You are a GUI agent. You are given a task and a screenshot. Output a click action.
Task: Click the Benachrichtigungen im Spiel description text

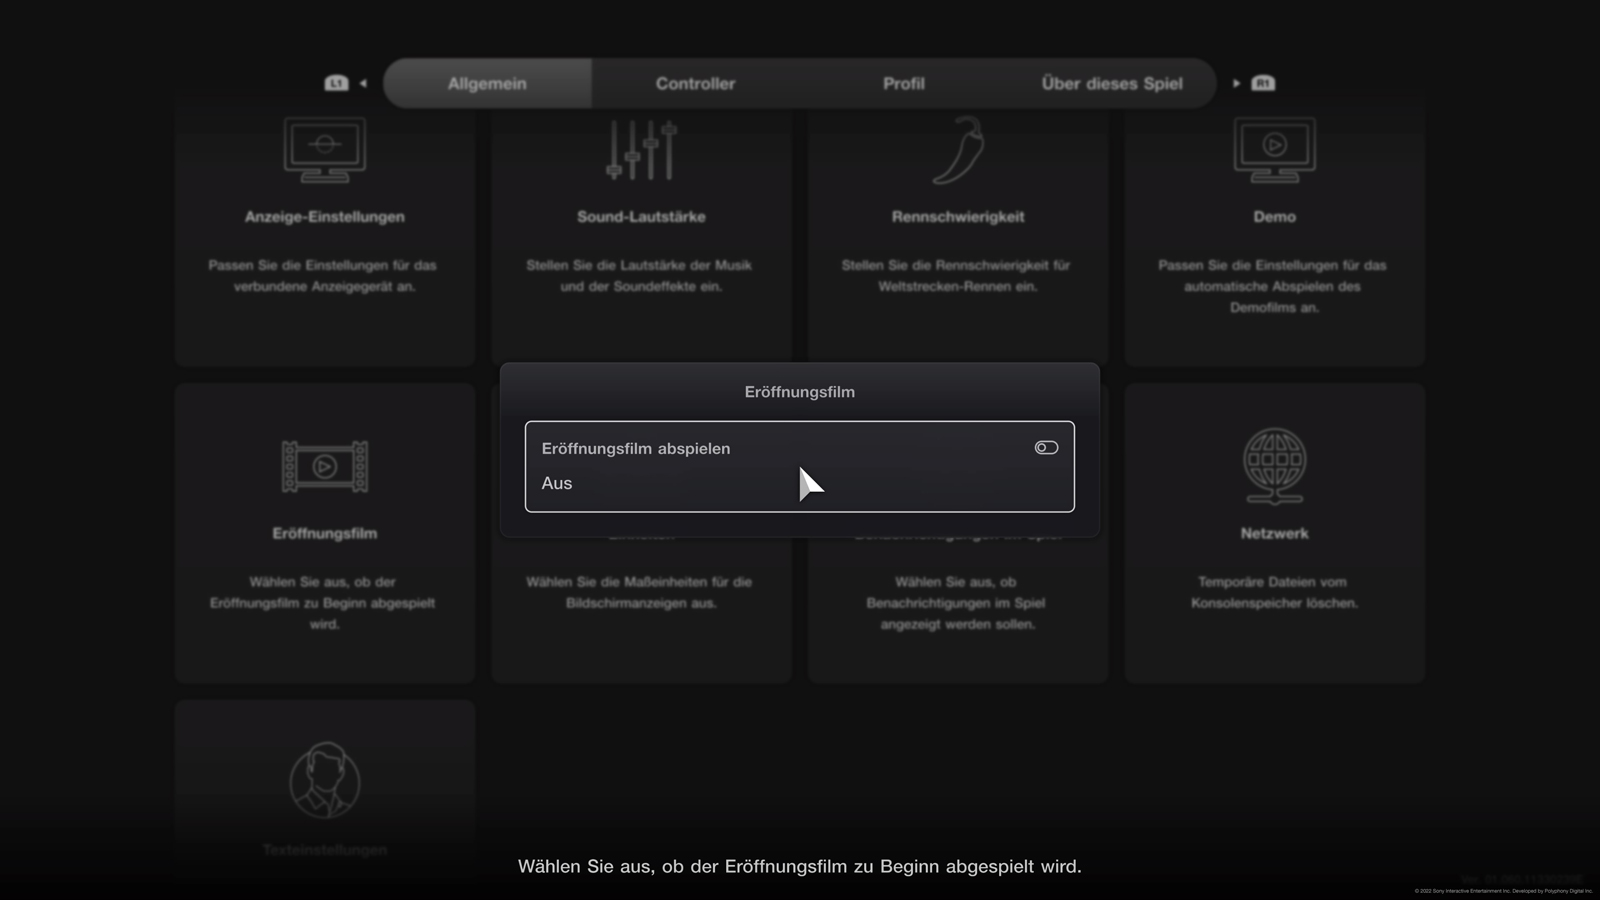coord(957,603)
